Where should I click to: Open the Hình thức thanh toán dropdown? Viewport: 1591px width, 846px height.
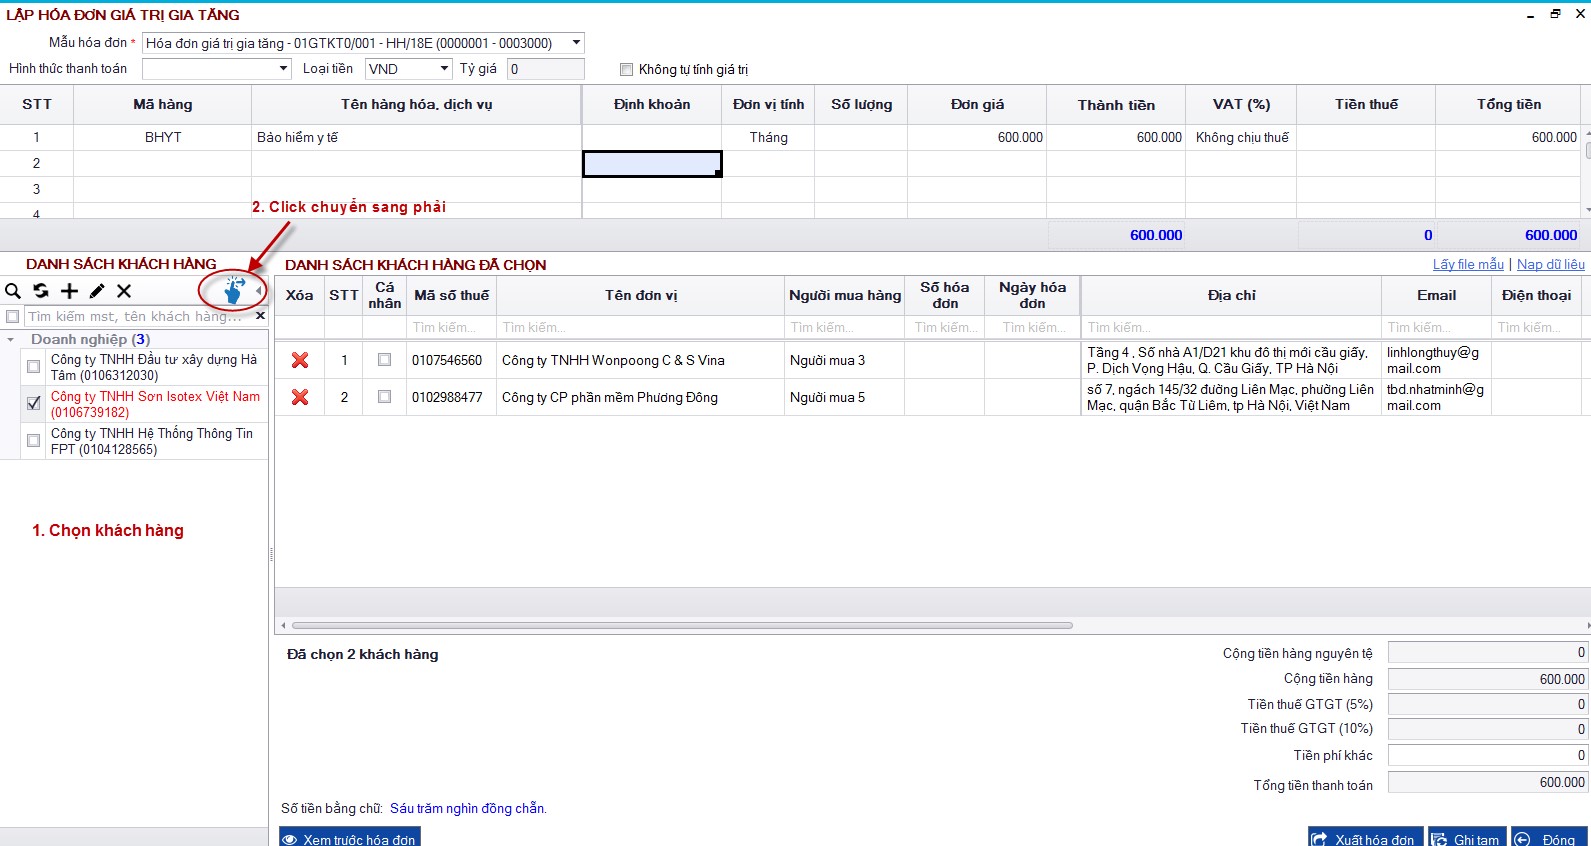pyautogui.click(x=283, y=69)
